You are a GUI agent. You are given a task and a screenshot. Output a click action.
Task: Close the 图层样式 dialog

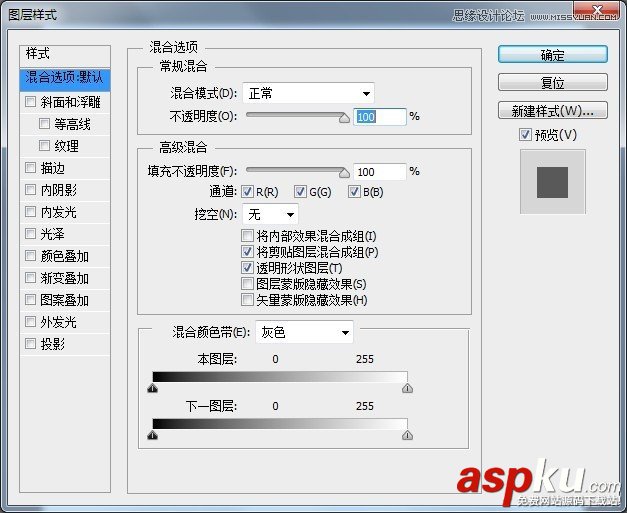597,10
